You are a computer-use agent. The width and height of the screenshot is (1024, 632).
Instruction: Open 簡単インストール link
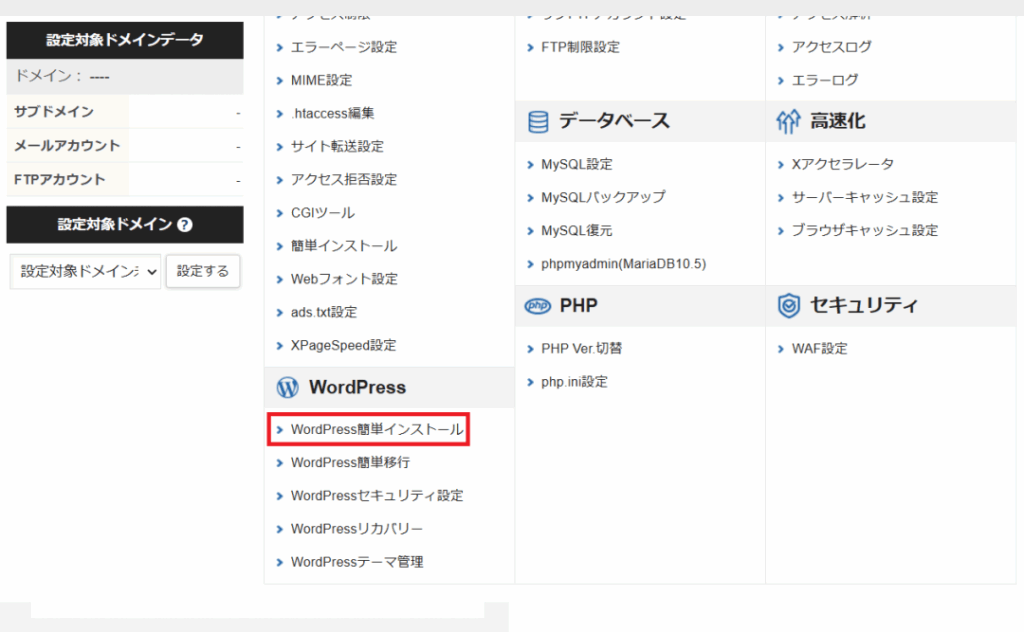[x=344, y=246]
